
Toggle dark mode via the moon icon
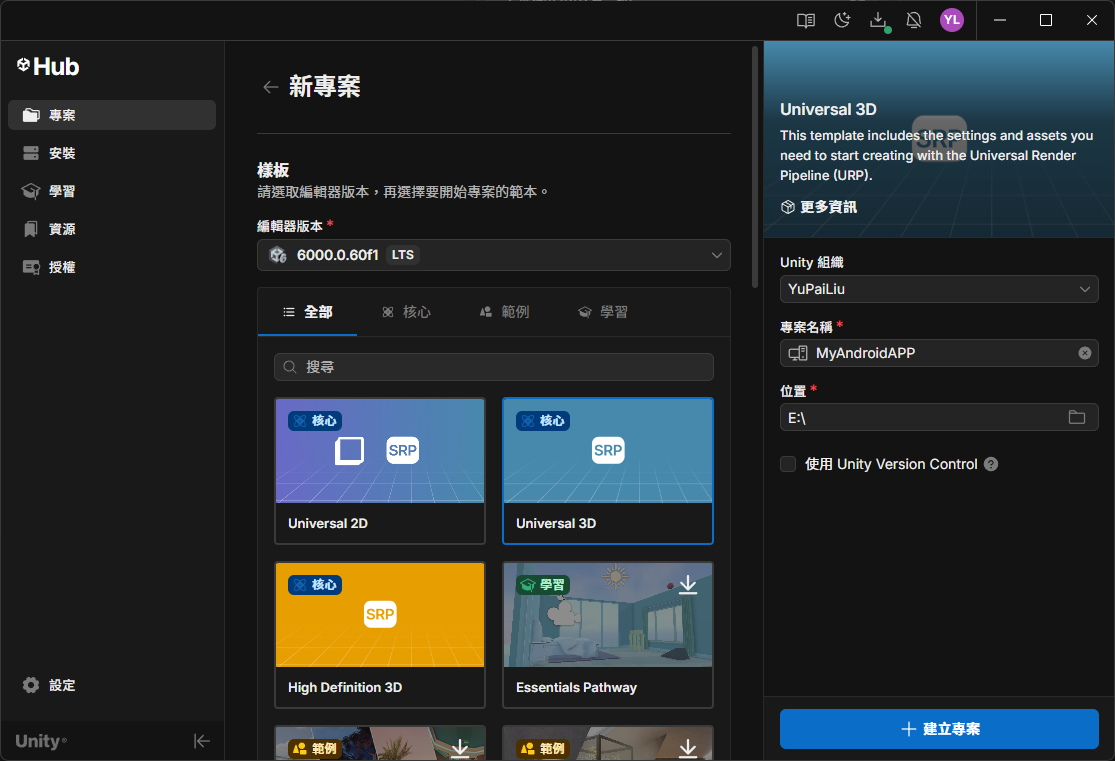click(x=841, y=19)
